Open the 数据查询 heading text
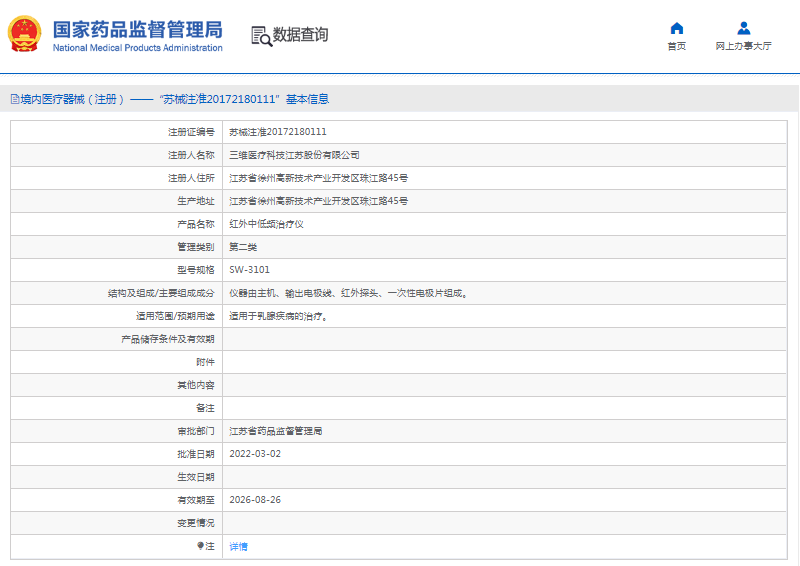This screenshot has width=800, height=566. click(300, 35)
